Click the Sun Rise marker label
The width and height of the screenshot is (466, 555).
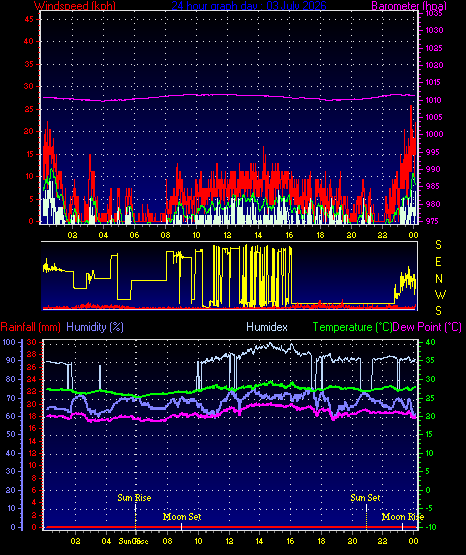134,498
